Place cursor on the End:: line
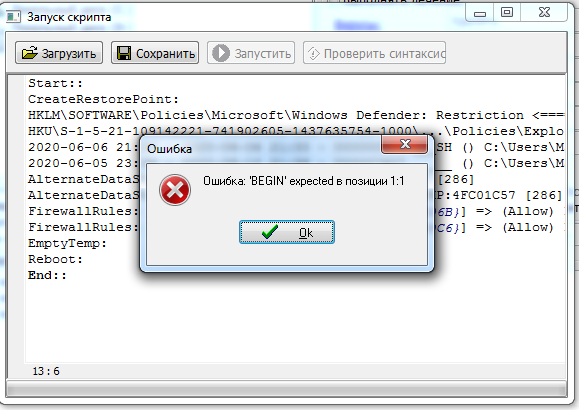 (47, 275)
